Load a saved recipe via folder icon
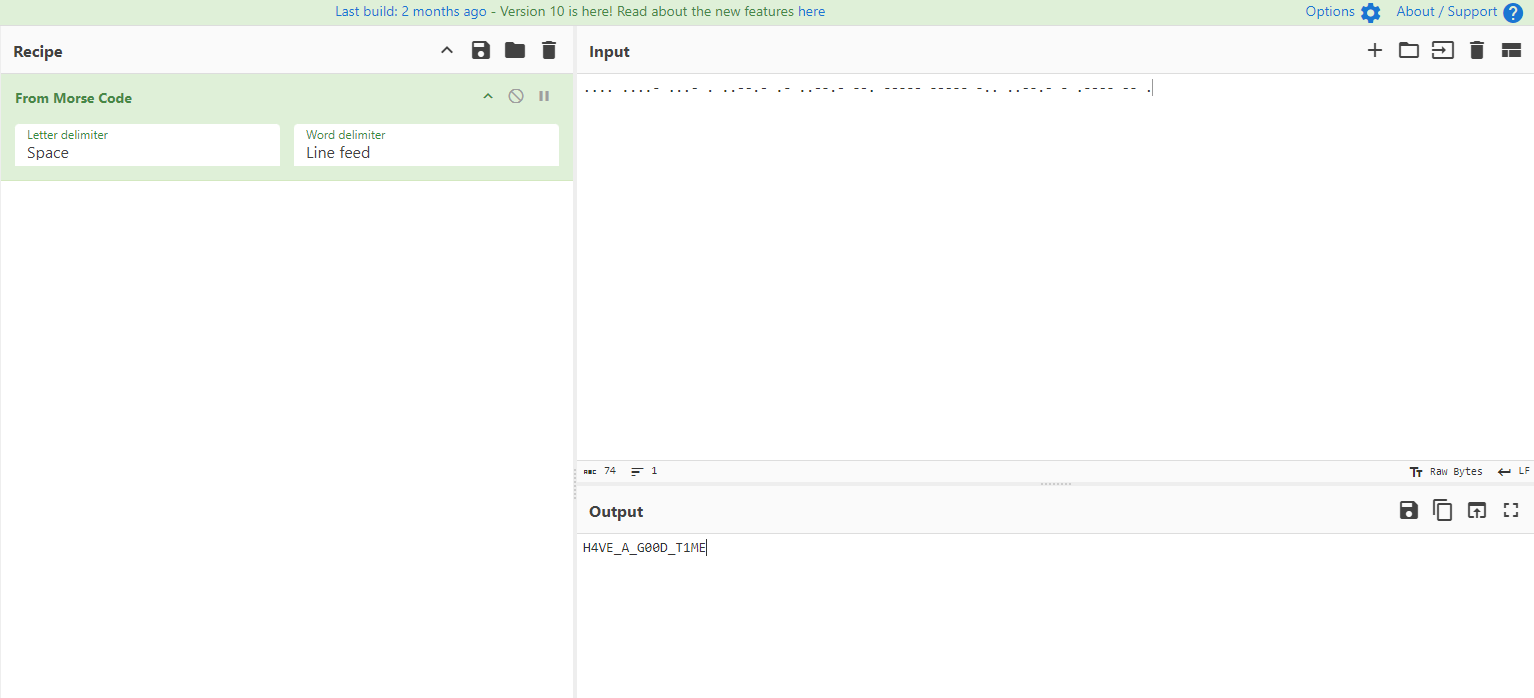1534x698 pixels. [515, 51]
